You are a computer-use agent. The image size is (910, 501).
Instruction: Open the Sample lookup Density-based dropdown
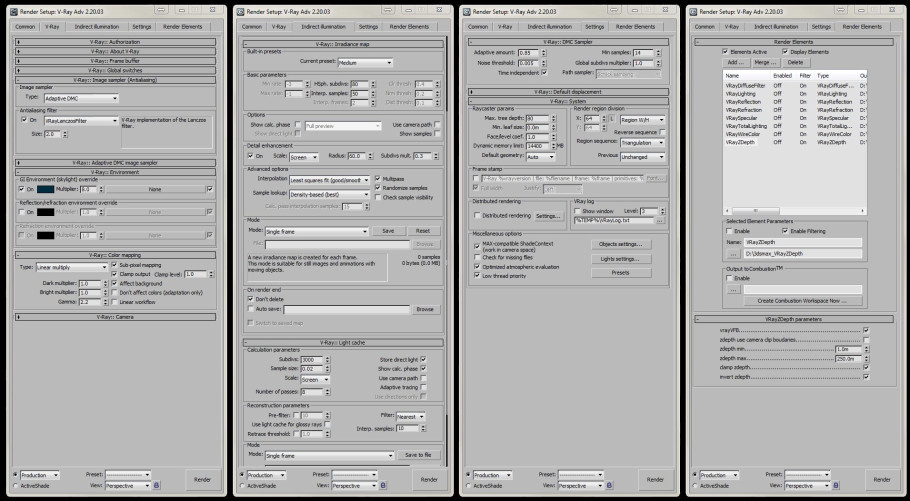(329, 194)
